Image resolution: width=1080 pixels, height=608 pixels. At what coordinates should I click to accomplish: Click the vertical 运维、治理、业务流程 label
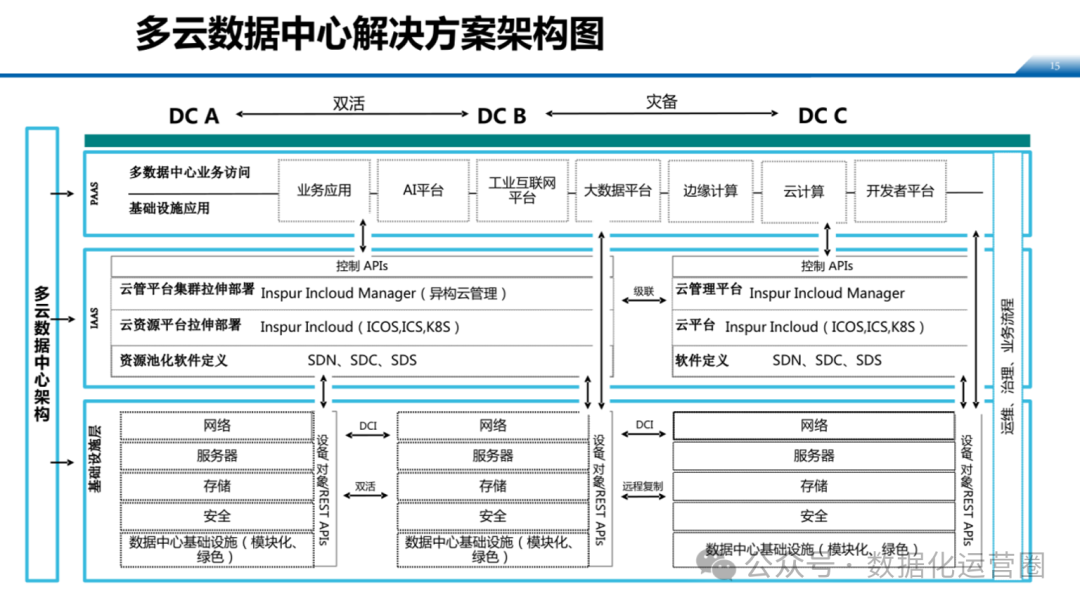click(1008, 366)
